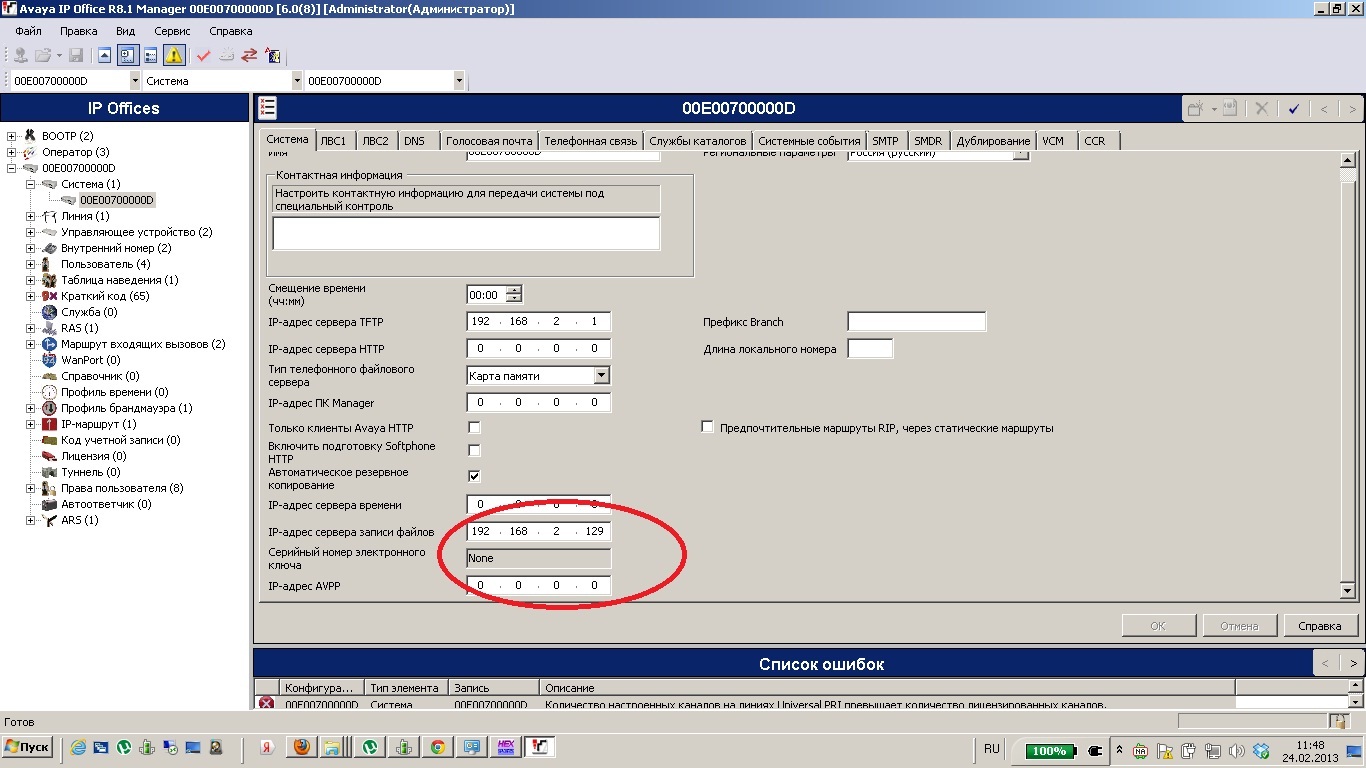
Task: Open the Сервис menu
Action: click(172, 31)
